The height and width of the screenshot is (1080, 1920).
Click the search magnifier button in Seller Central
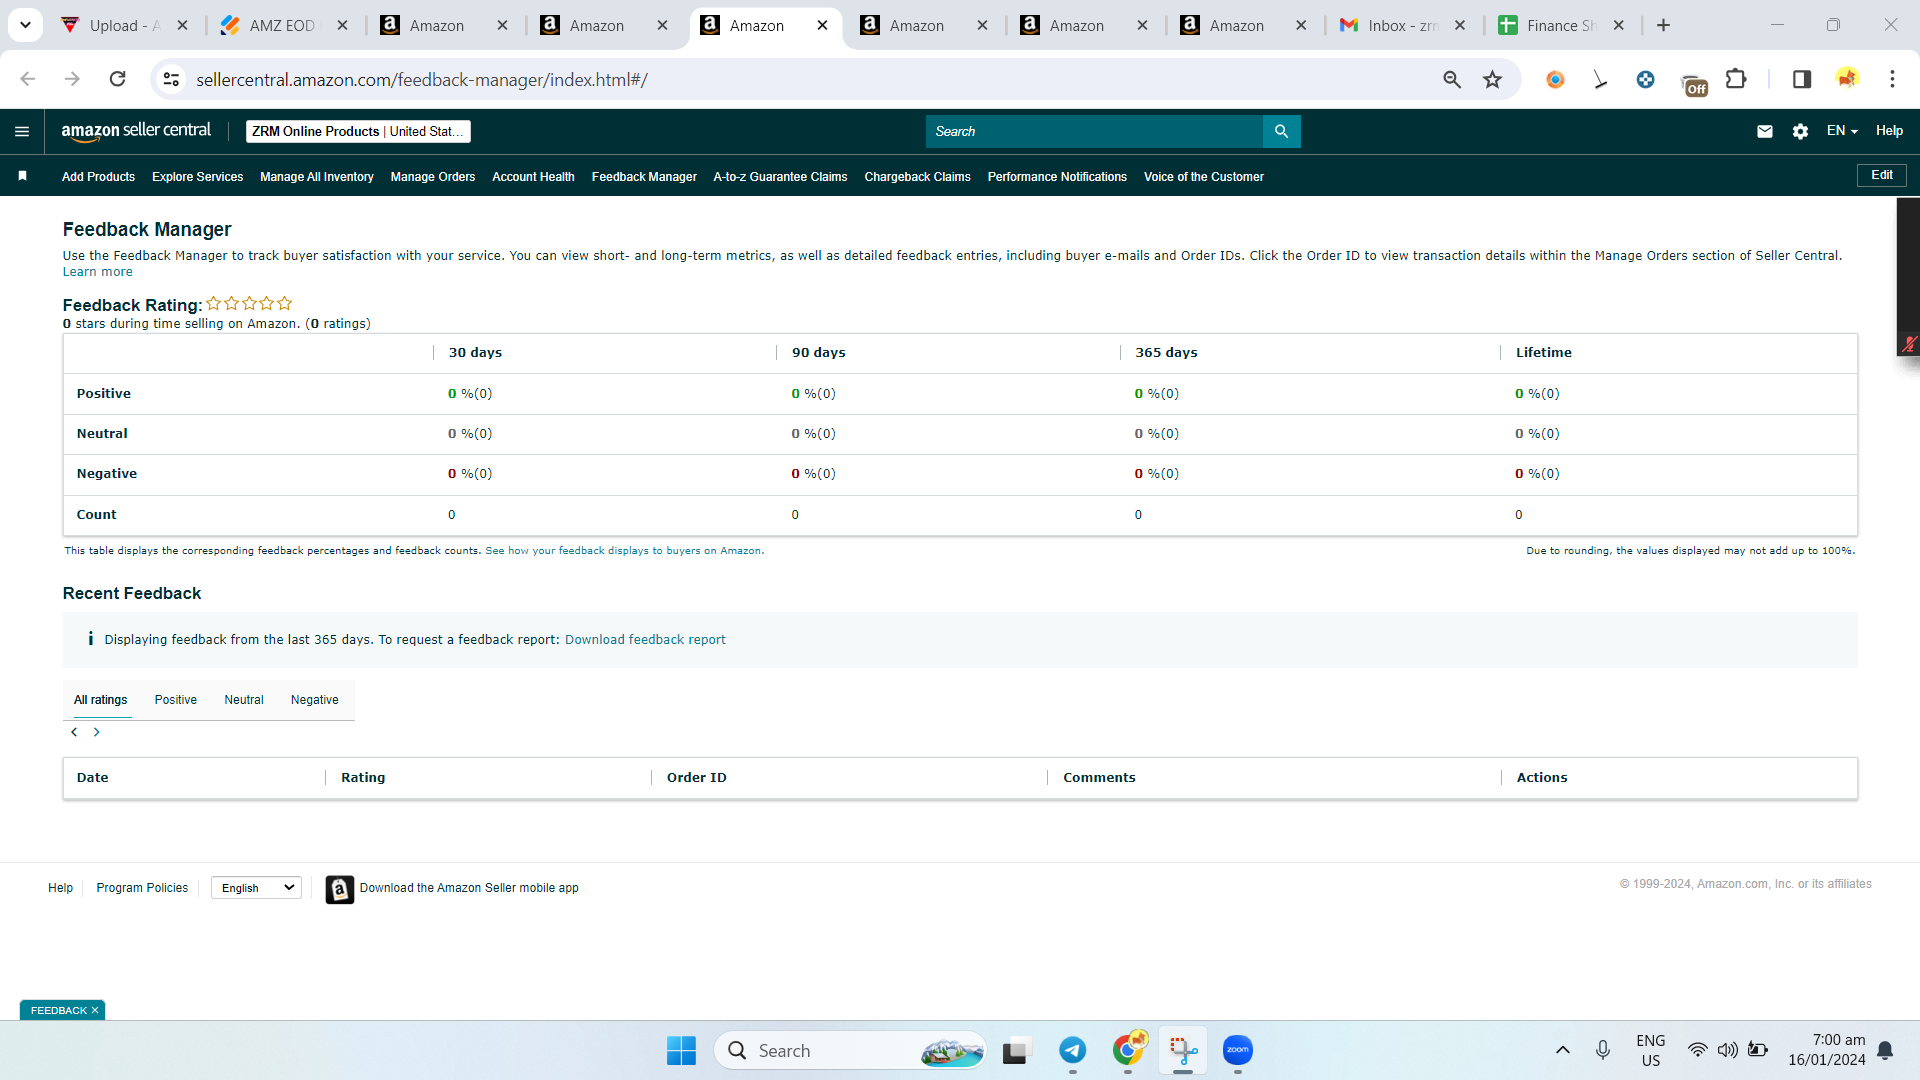tap(1281, 131)
